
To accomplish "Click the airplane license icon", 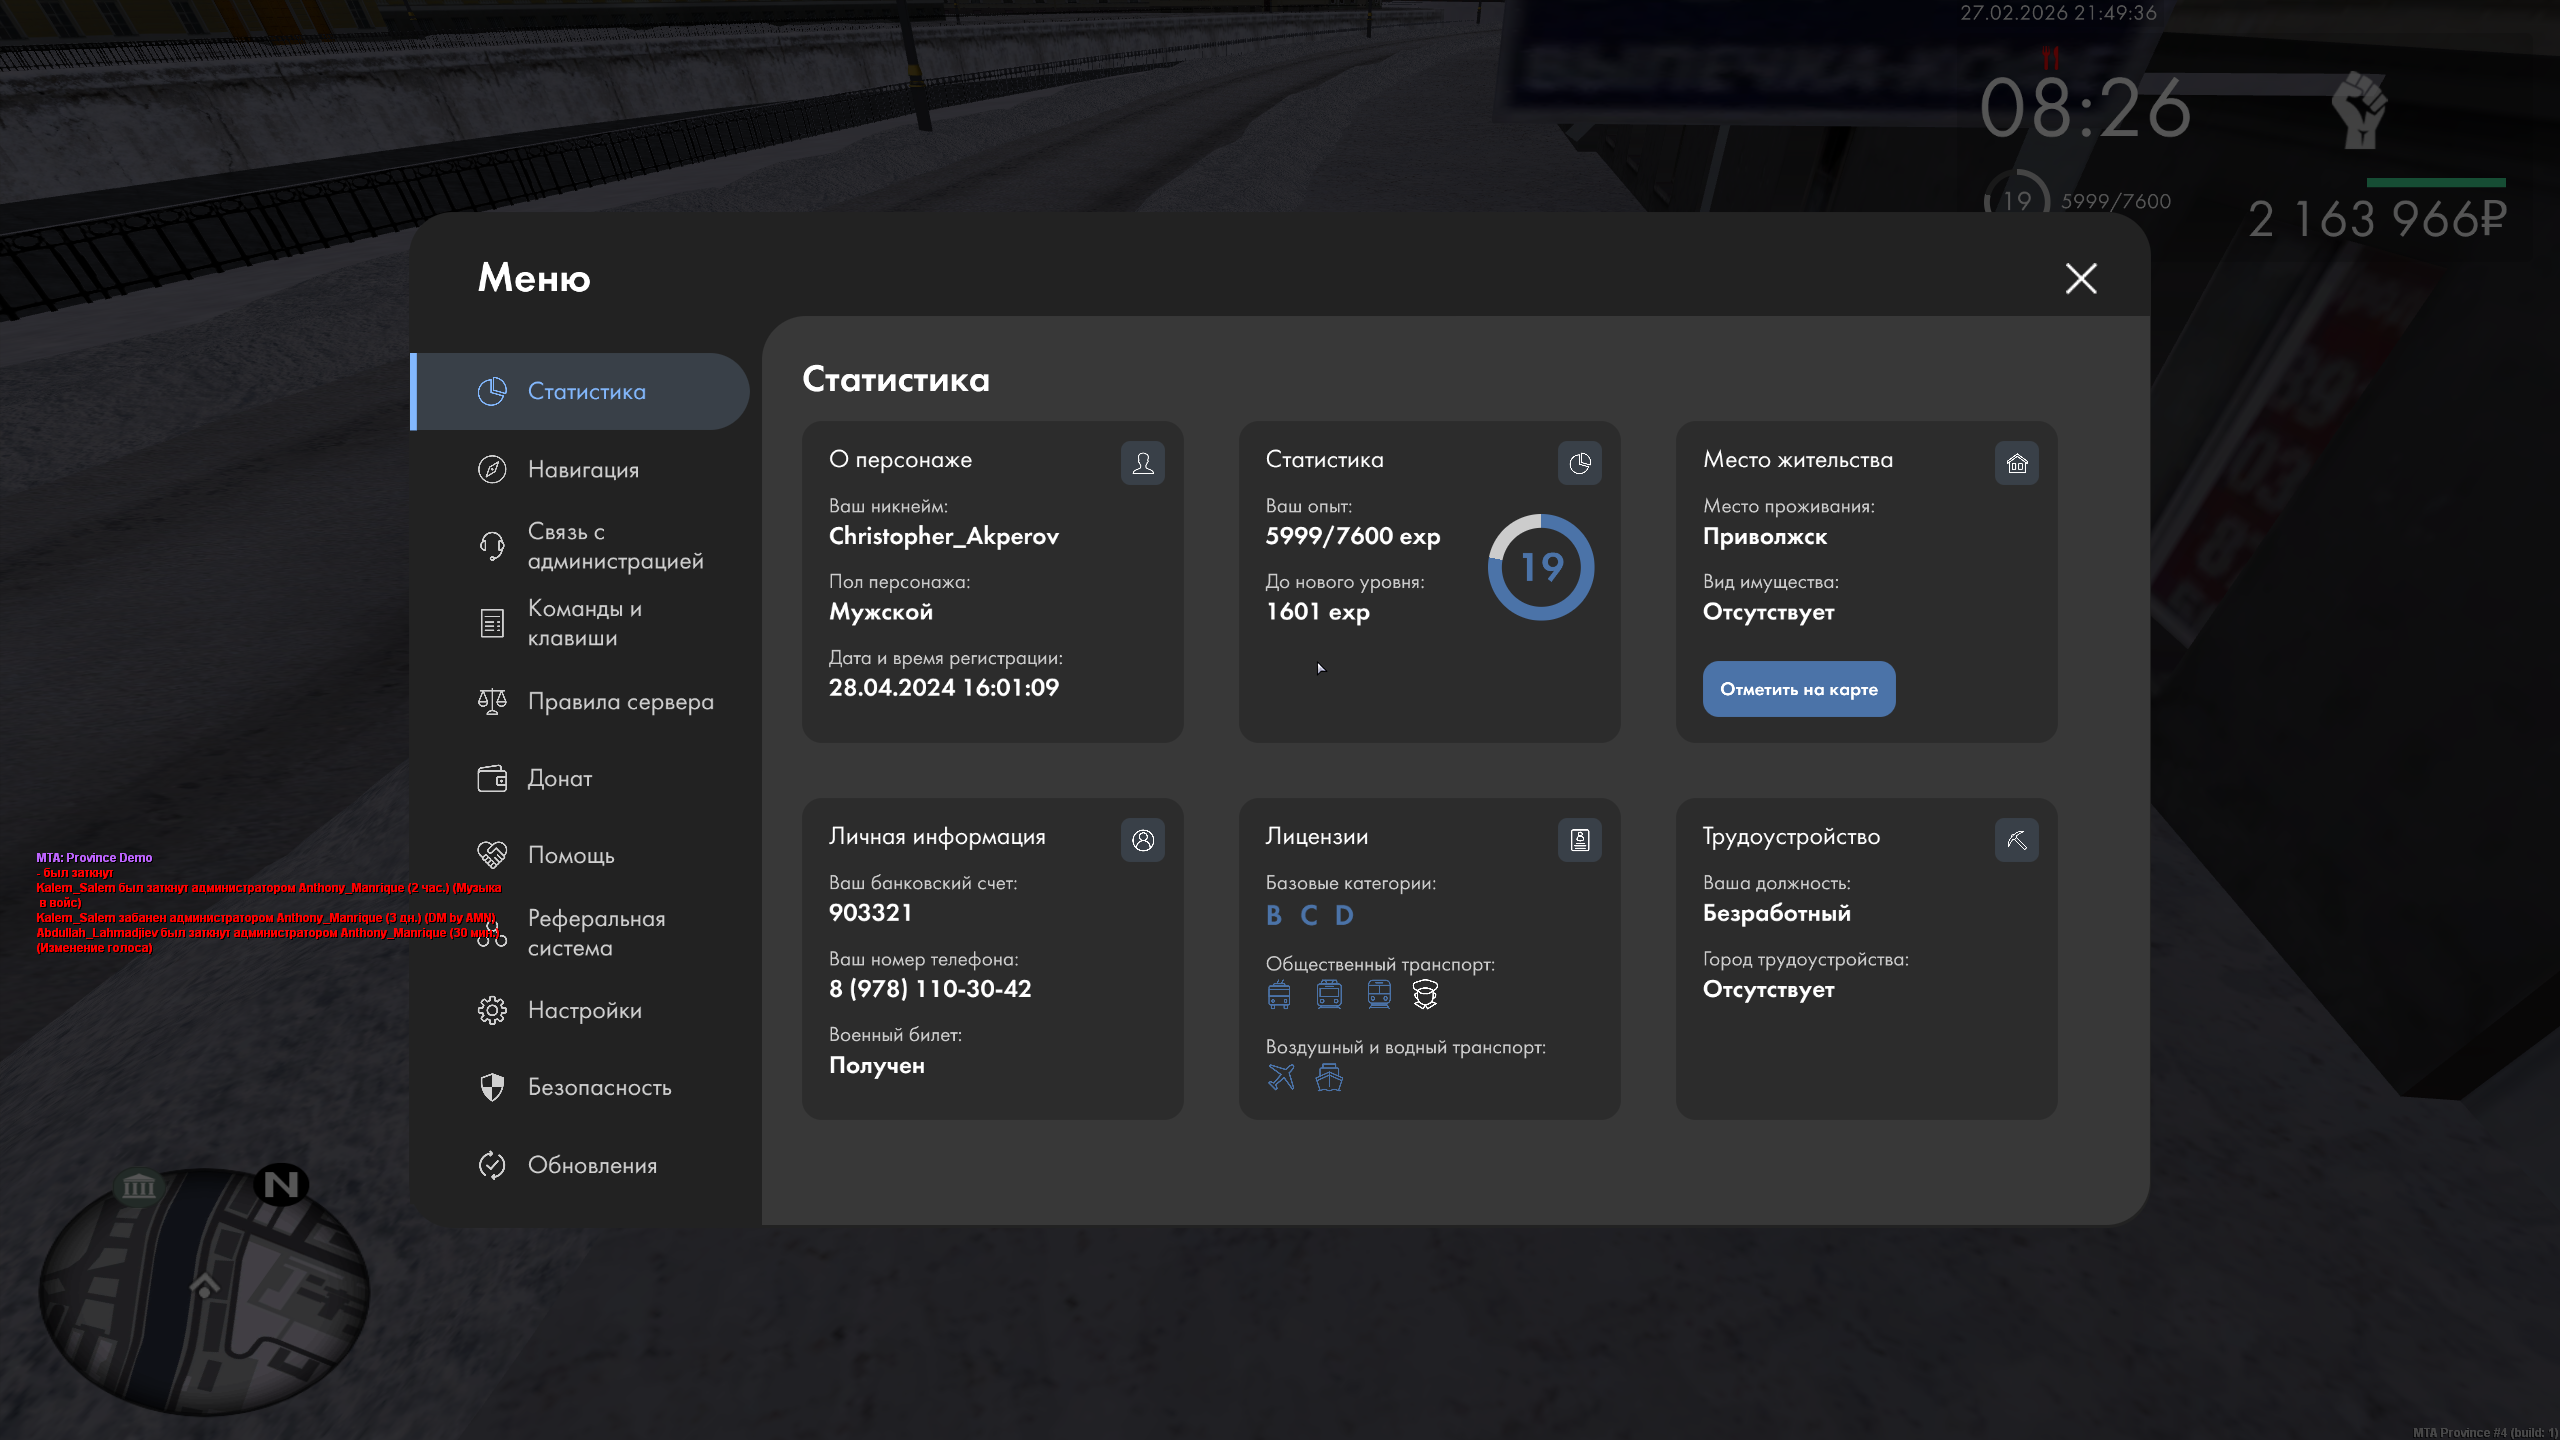I will point(1281,1077).
